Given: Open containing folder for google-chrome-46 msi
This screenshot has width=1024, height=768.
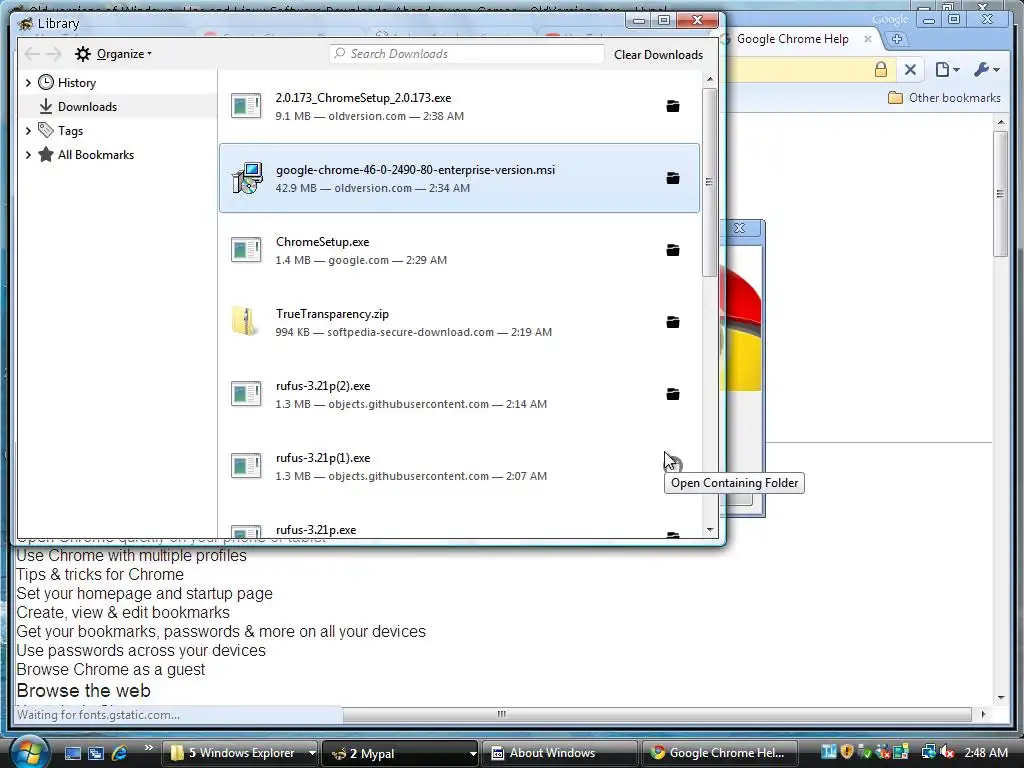Looking at the screenshot, I should tap(673, 178).
